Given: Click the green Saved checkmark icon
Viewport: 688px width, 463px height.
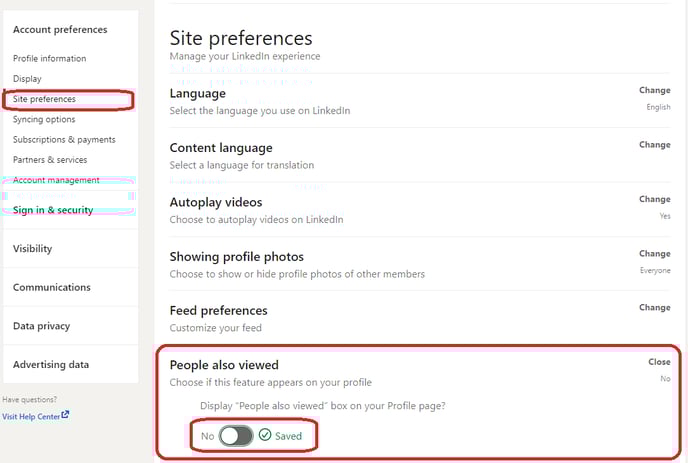Looking at the screenshot, I should [x=265, y=435].
